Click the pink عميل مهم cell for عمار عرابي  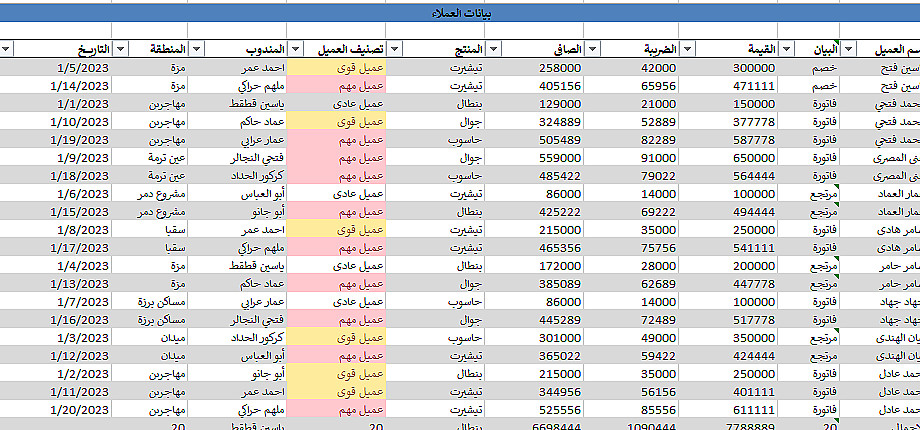click(336, 140)
